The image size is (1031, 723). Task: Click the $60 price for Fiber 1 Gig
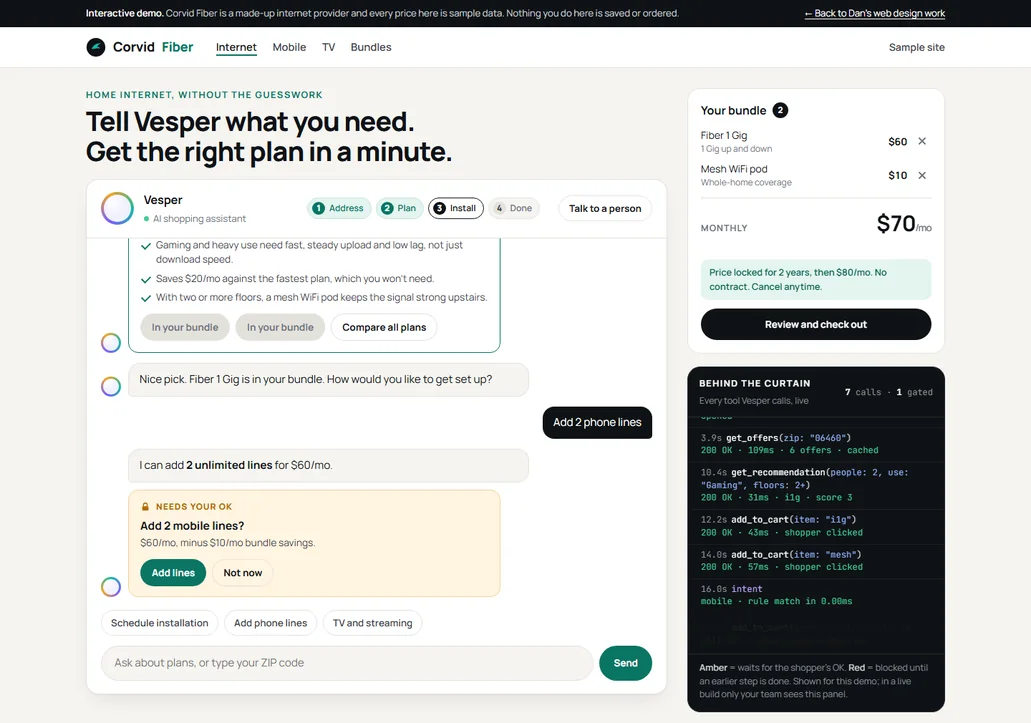(x=898, y=141)
